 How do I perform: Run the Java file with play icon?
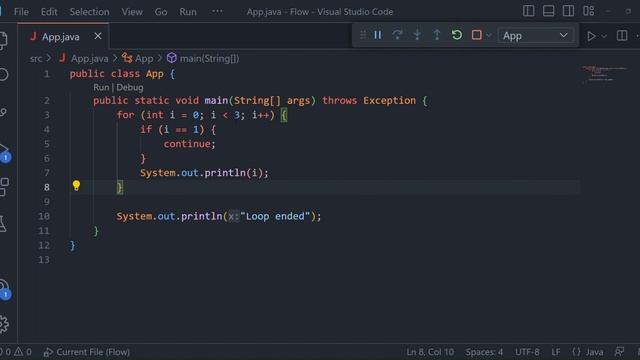pos(591,36)
